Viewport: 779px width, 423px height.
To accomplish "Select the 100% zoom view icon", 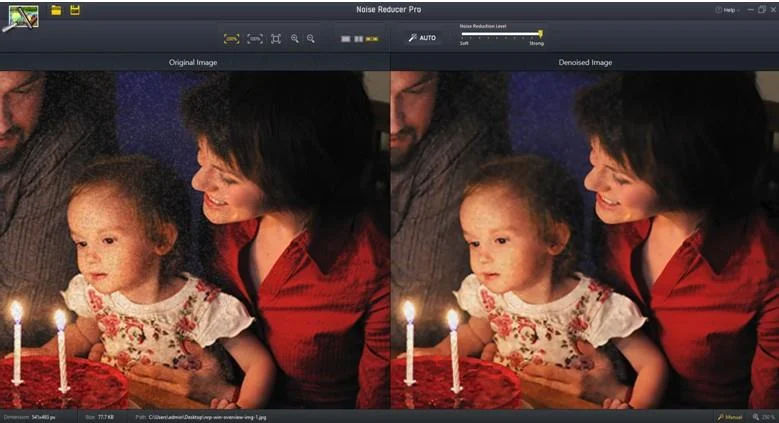I will (x=255, y=39).
